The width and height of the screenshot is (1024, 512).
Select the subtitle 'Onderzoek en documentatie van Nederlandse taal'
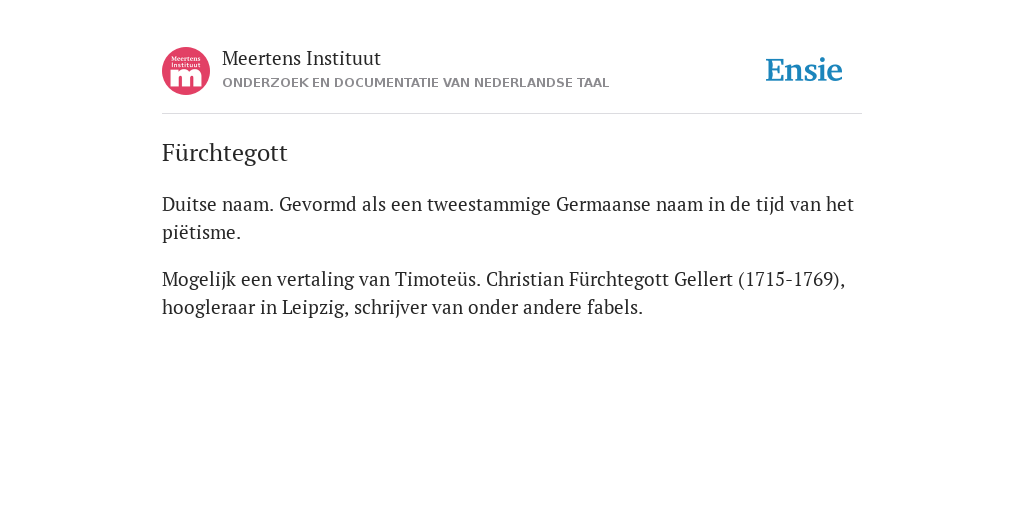tap(415, 83)
